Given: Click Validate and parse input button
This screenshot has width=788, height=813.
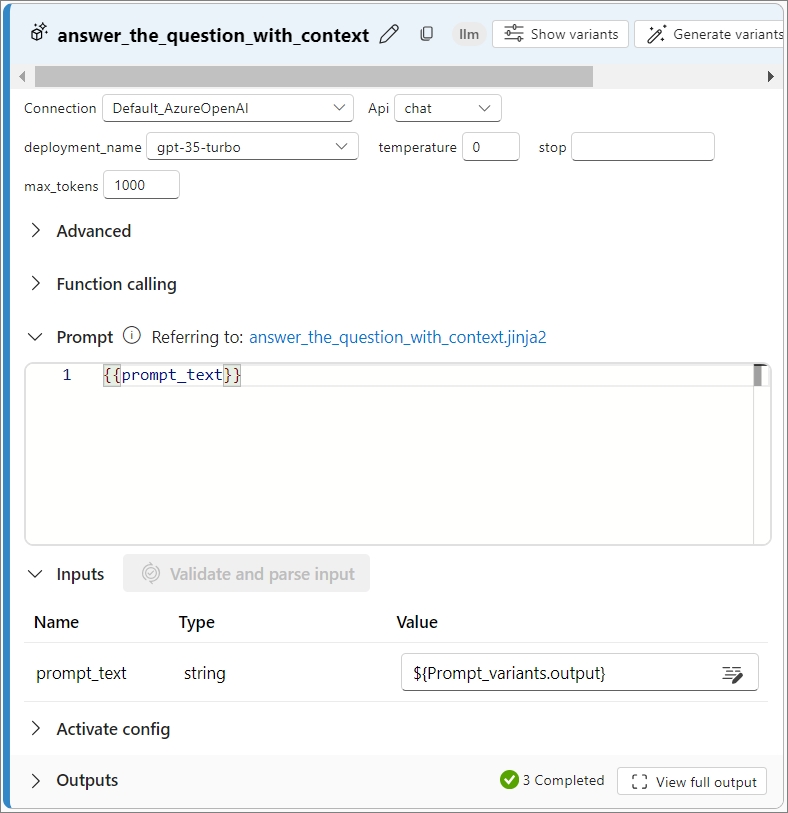Looking at the screenshot, I should [246, 573].
